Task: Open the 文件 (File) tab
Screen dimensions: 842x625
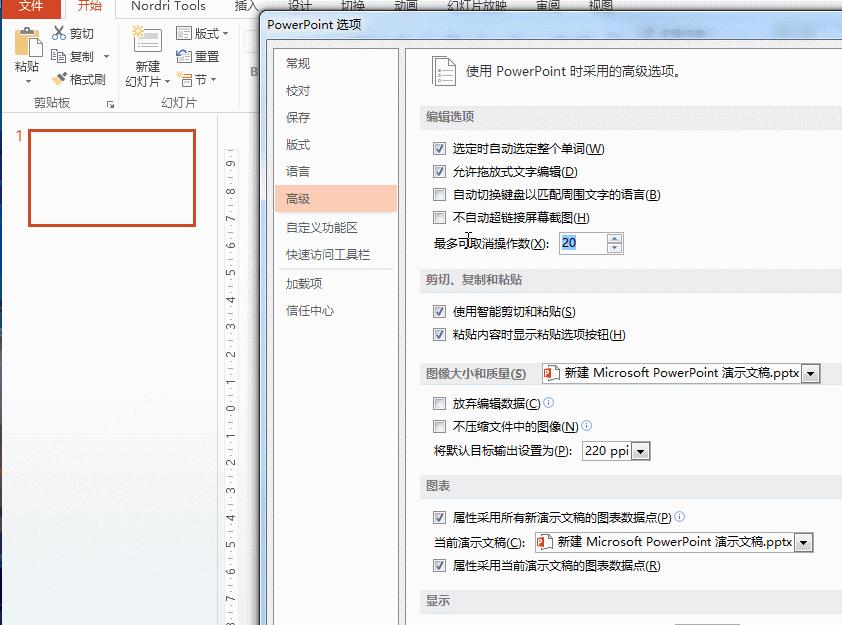Action: tap(31, 7)
